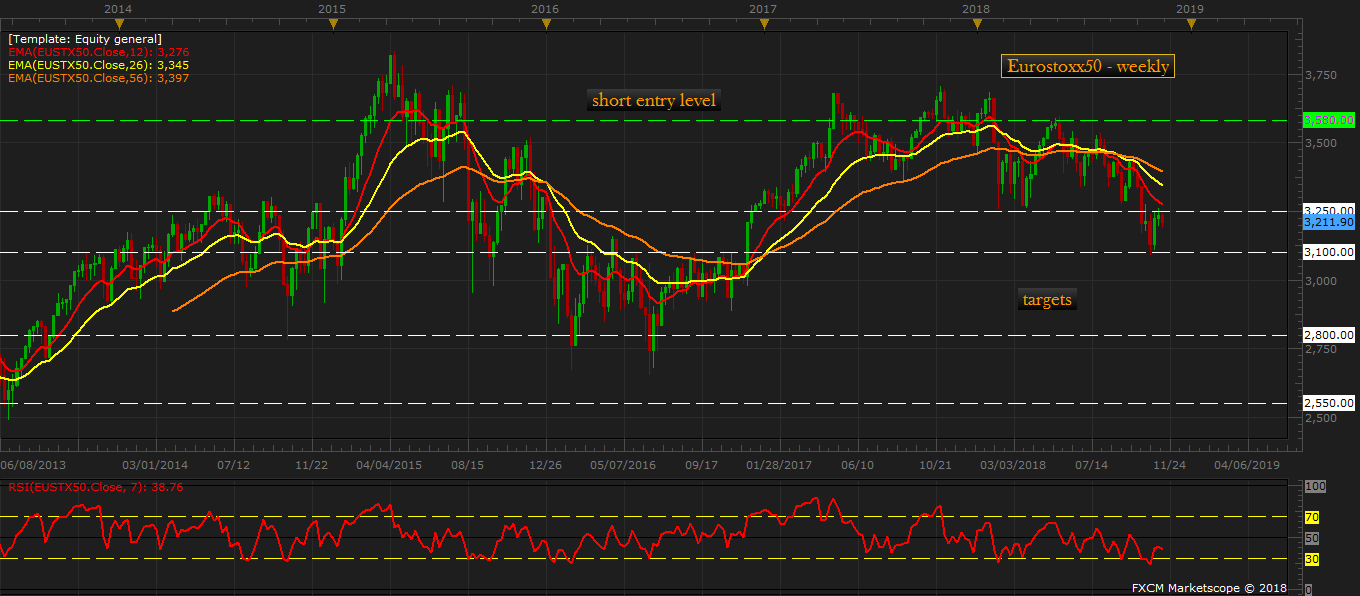Select the 'targets' chart annotation

tap(1047, 300)
